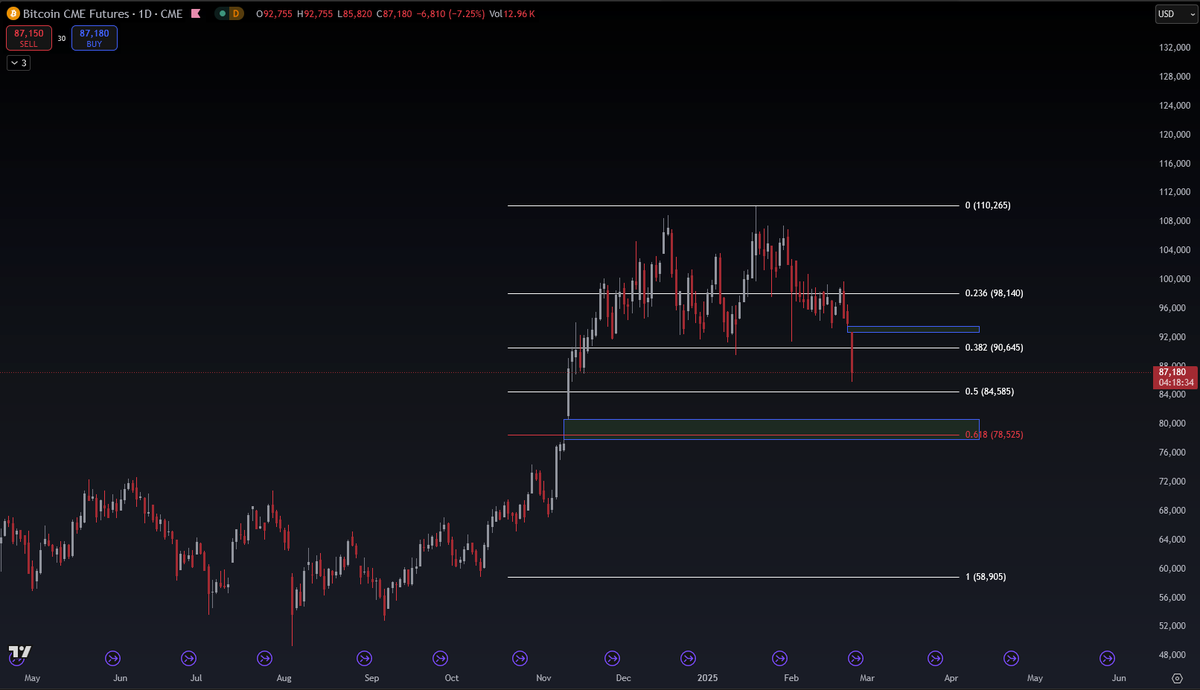Click the green market status dot
This screenshot has height=690, width=1200.
tap(222, 14)
